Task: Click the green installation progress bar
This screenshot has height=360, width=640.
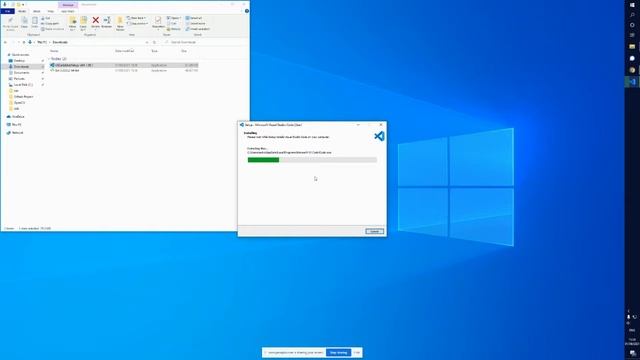Action: [x=263, y=160]
